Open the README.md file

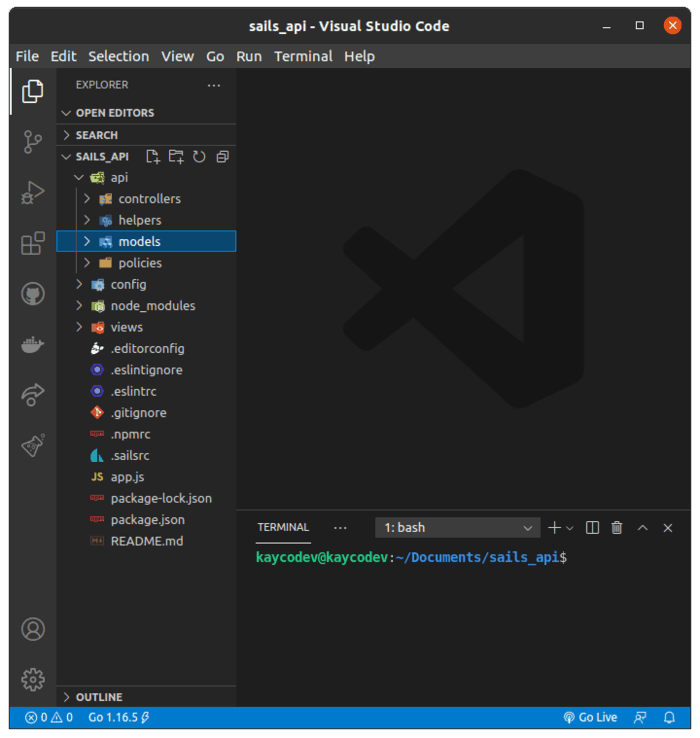point(146,542)
